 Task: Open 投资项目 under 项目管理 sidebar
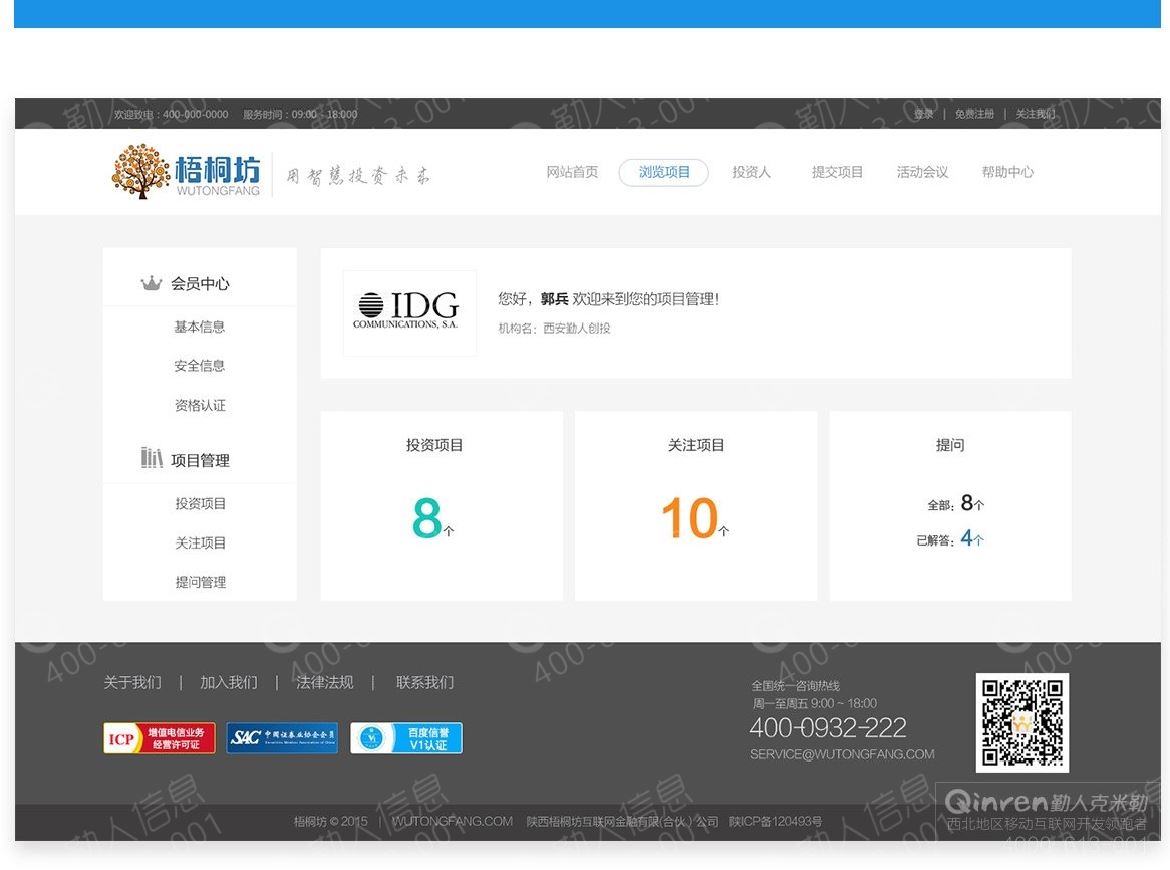(200, 504)
